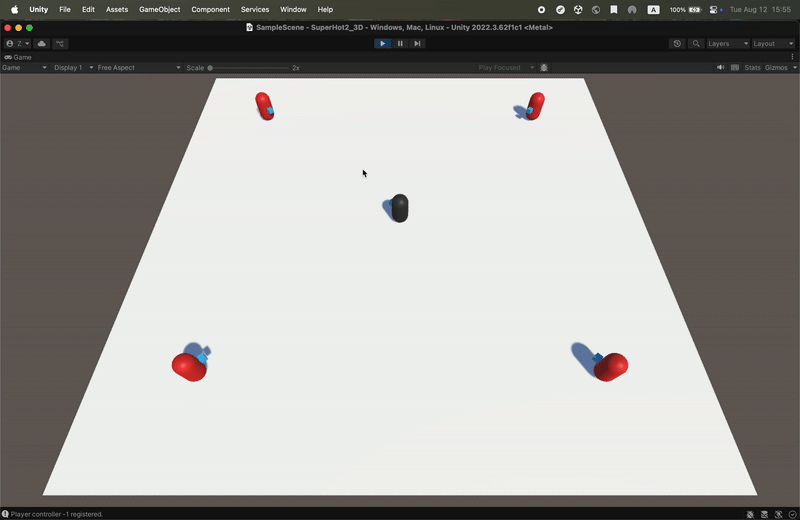Image resolution: width=800 pixels, height=520 pixels.
Task: Toggle the bug icon beside Play Focused
Action: (544, 68)
